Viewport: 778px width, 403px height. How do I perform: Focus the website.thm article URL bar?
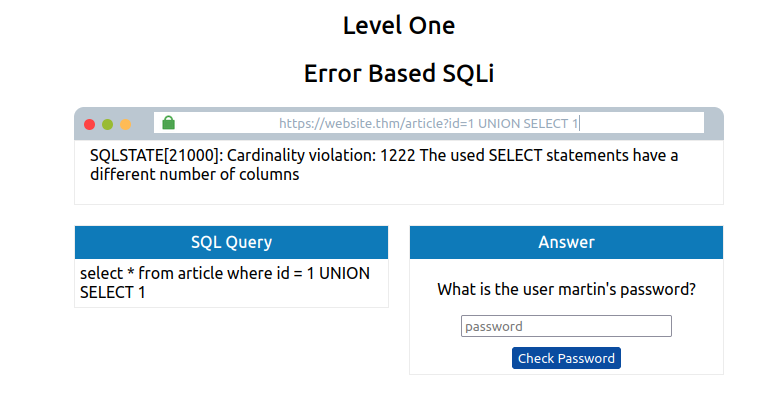[x=429, y=123]
